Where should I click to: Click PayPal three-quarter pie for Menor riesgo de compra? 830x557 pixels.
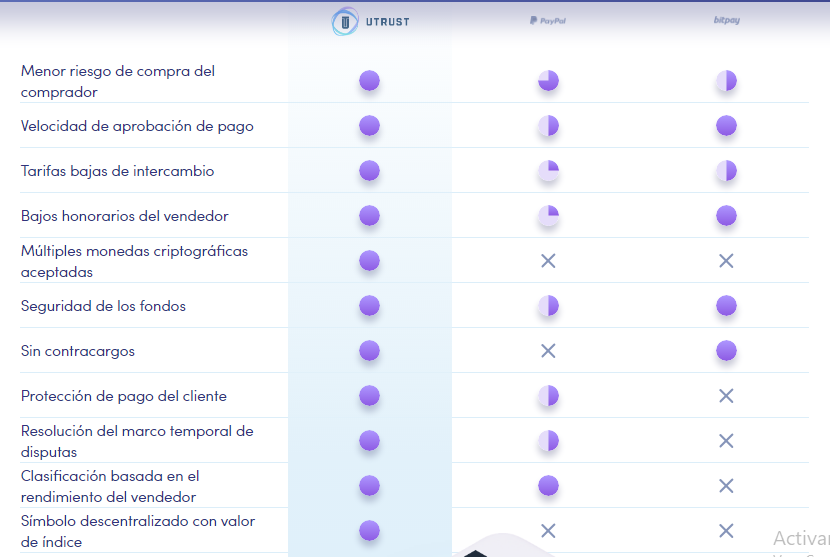548,80
